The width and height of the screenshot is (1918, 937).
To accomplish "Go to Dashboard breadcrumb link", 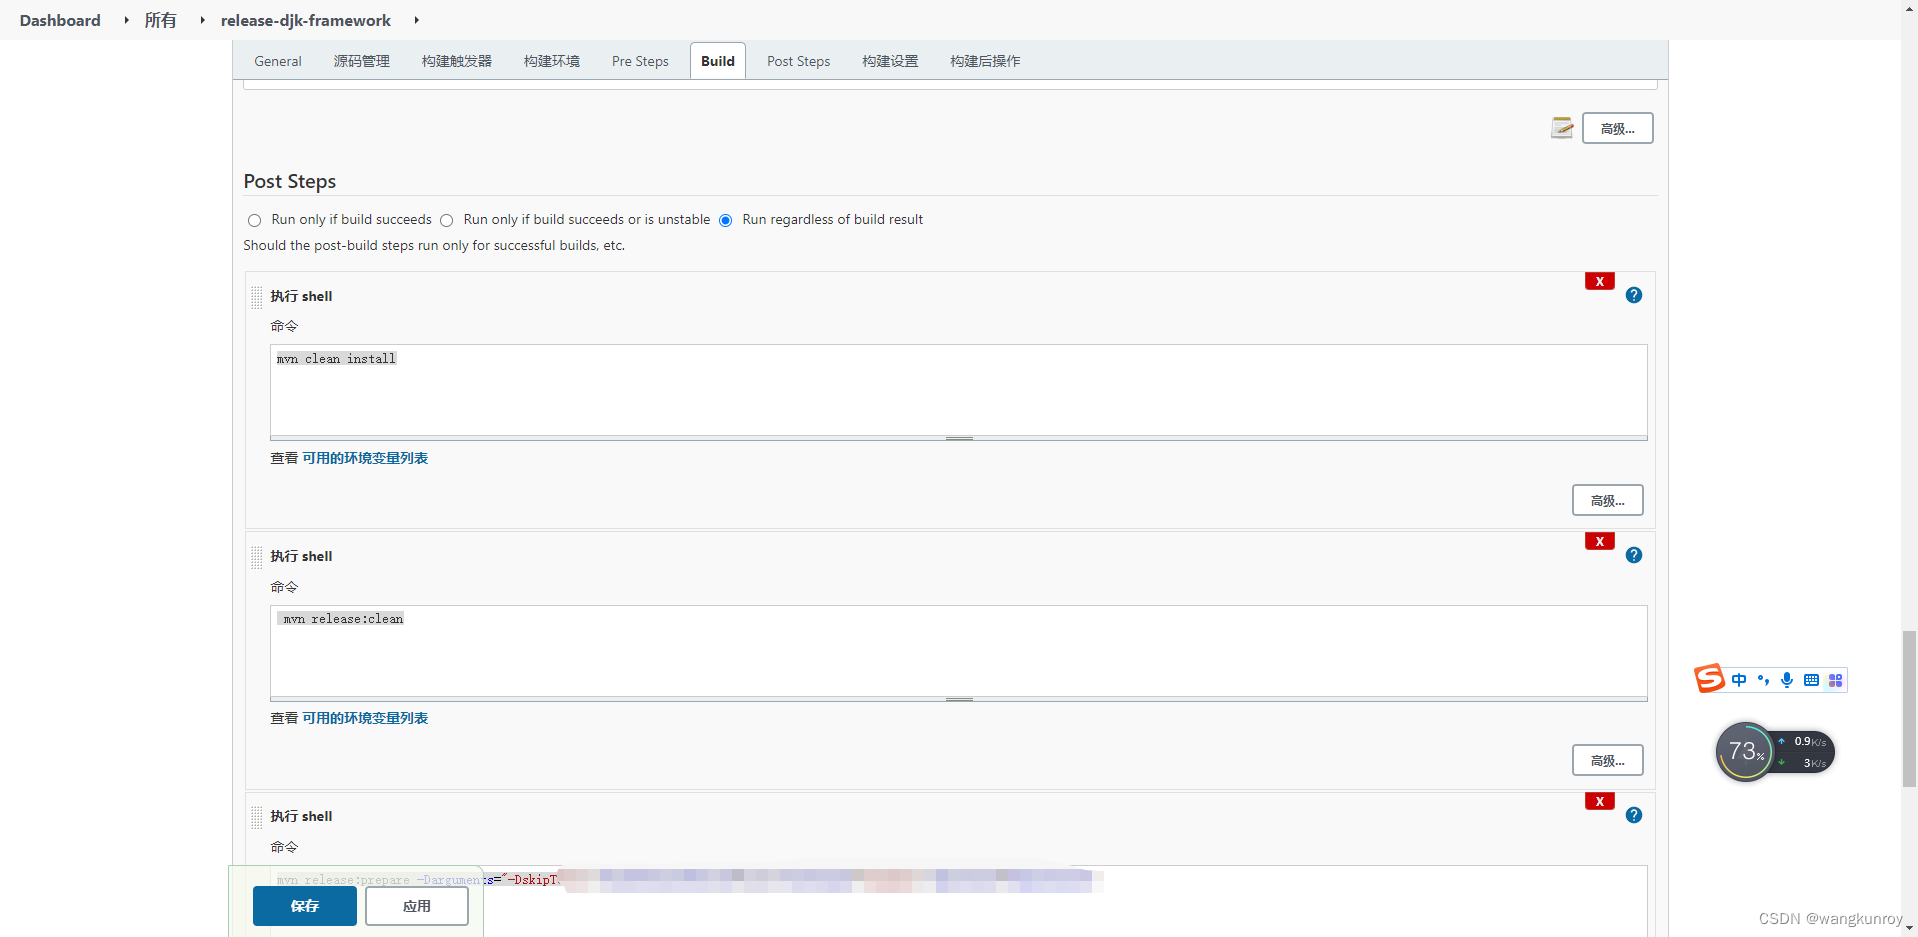I will [x=60, y=20].
